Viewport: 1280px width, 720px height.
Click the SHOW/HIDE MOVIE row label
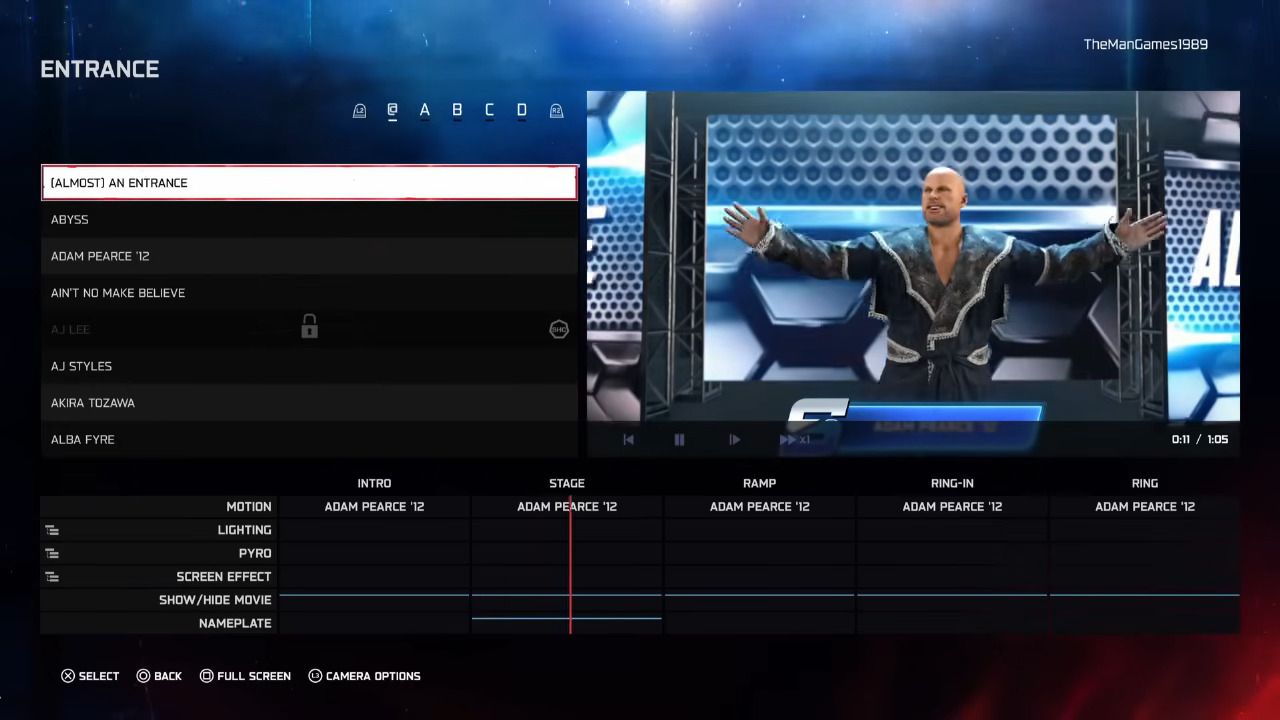click(x=215, y=600)
